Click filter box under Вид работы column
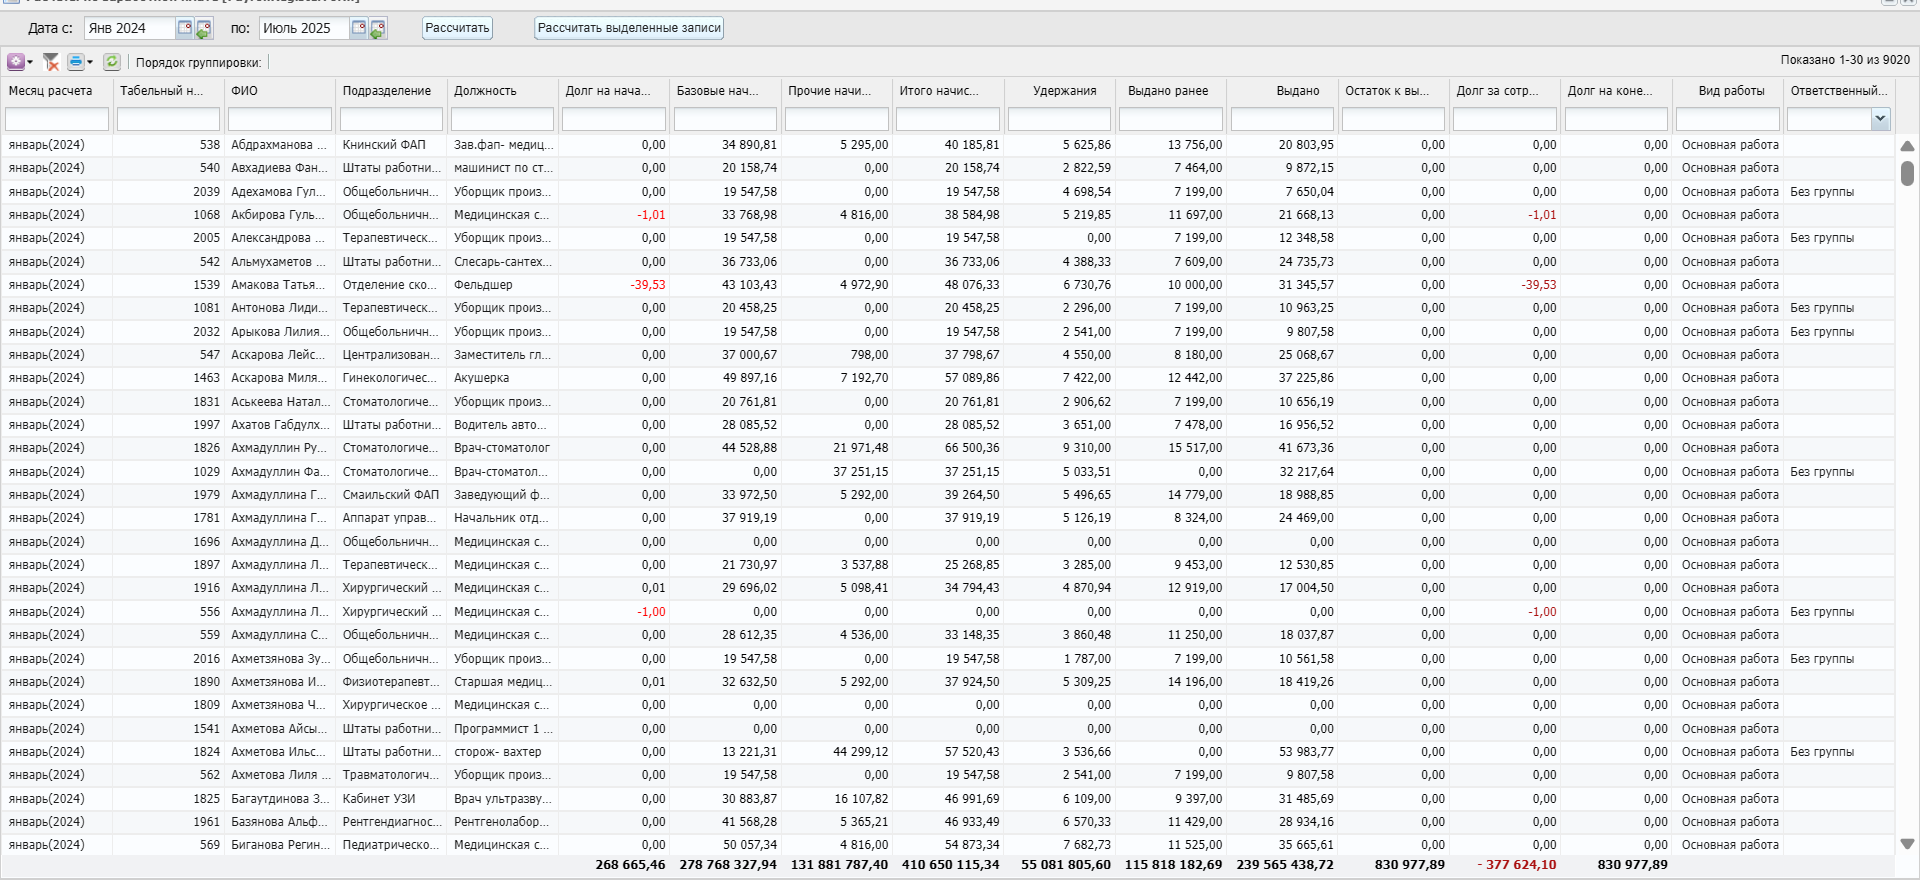This screenshot has width=1920, height=880. 1727,120
